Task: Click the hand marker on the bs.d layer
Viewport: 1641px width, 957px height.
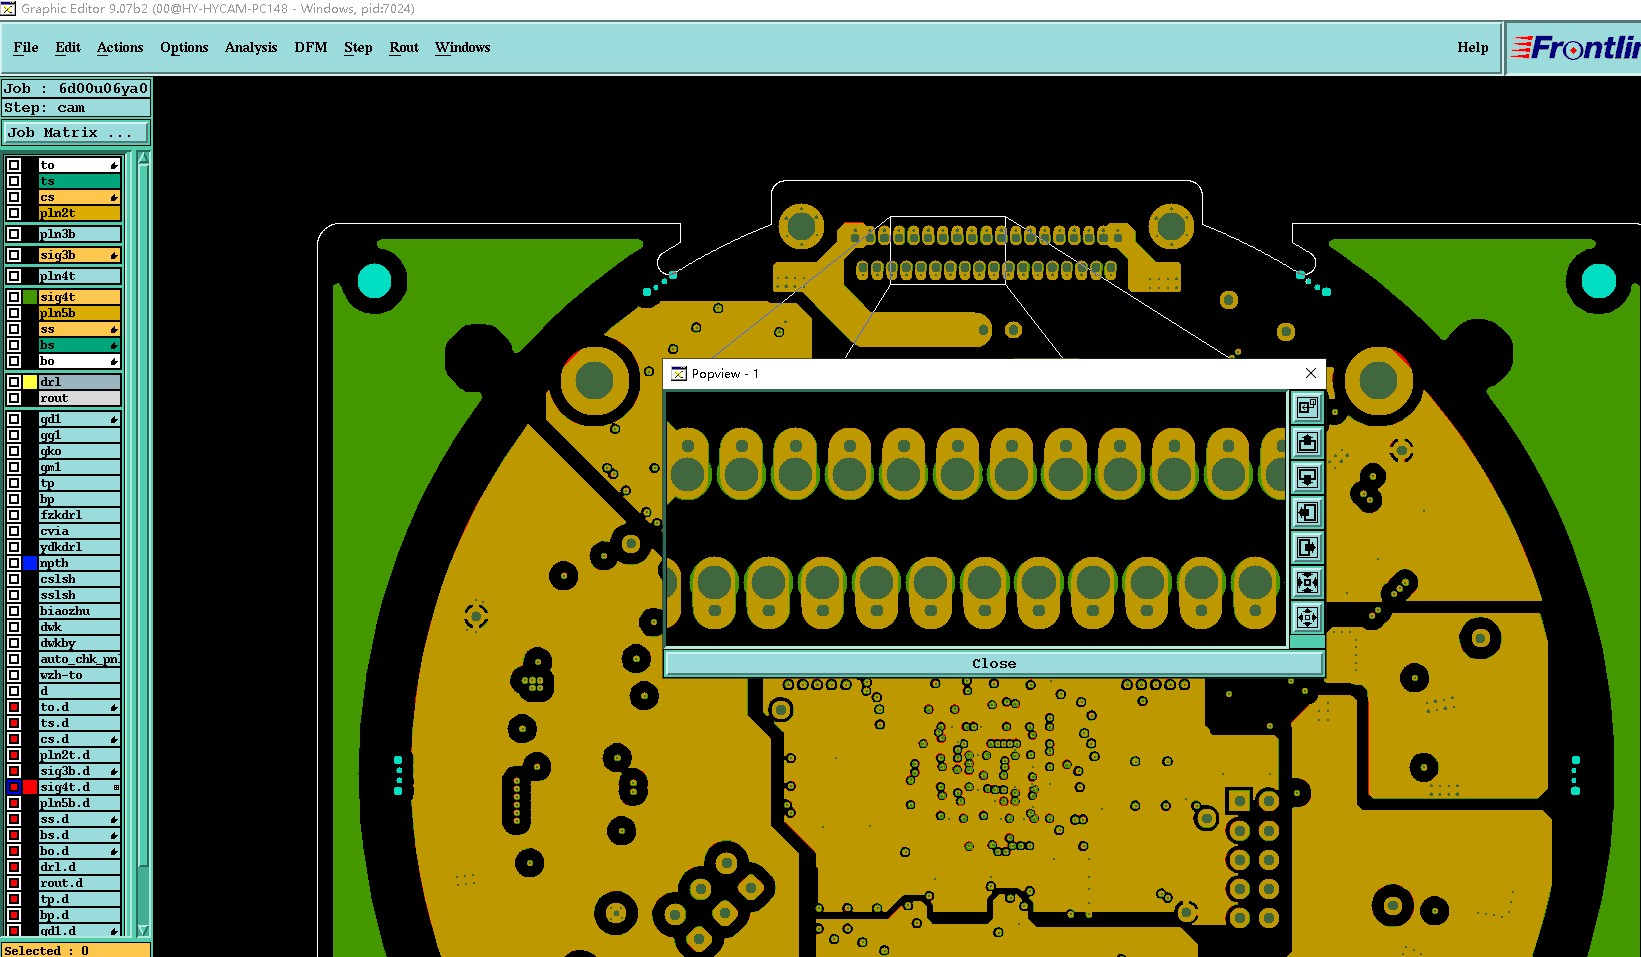Action: (x=114, y=836)
